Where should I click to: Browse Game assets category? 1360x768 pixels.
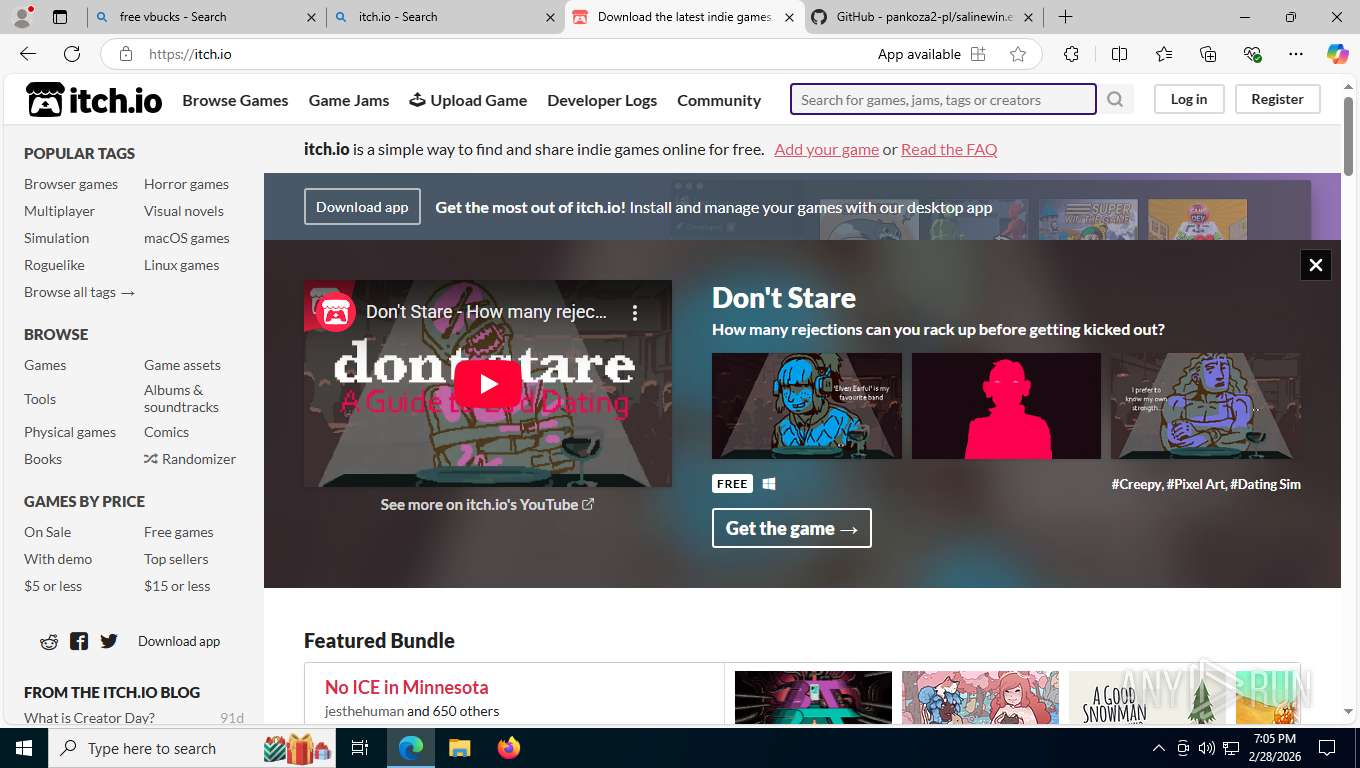click(182, 365)
